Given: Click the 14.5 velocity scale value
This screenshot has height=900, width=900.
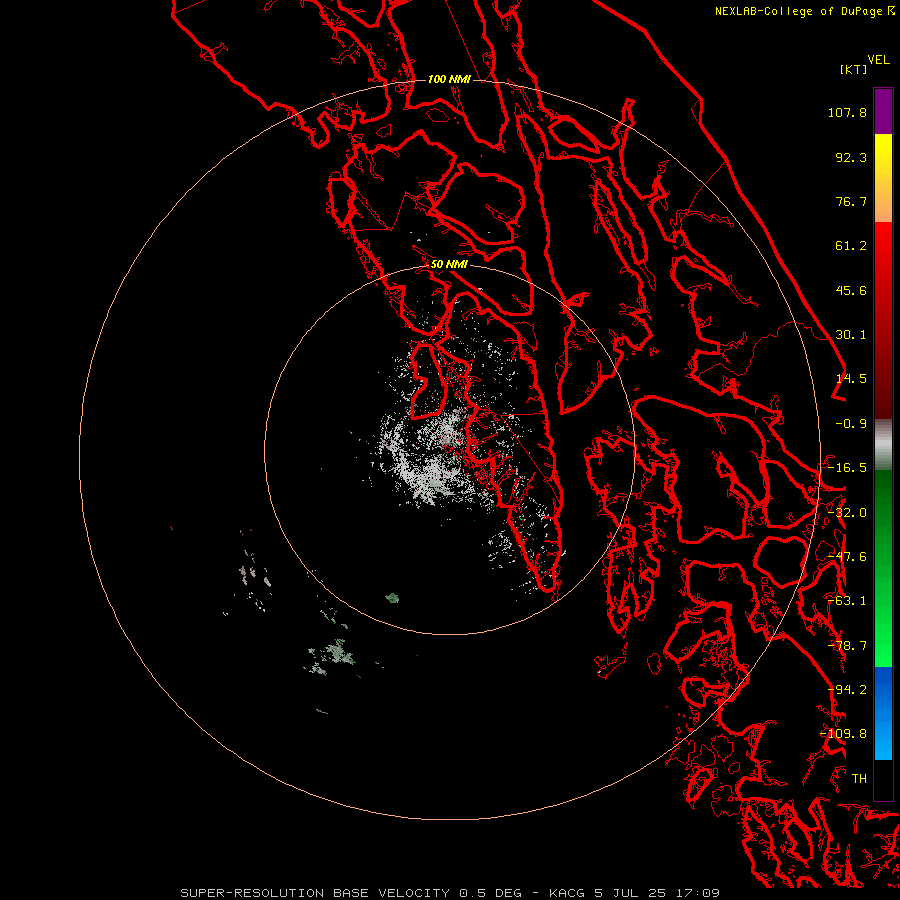Looking at the screenshot, I should point(851,379).
